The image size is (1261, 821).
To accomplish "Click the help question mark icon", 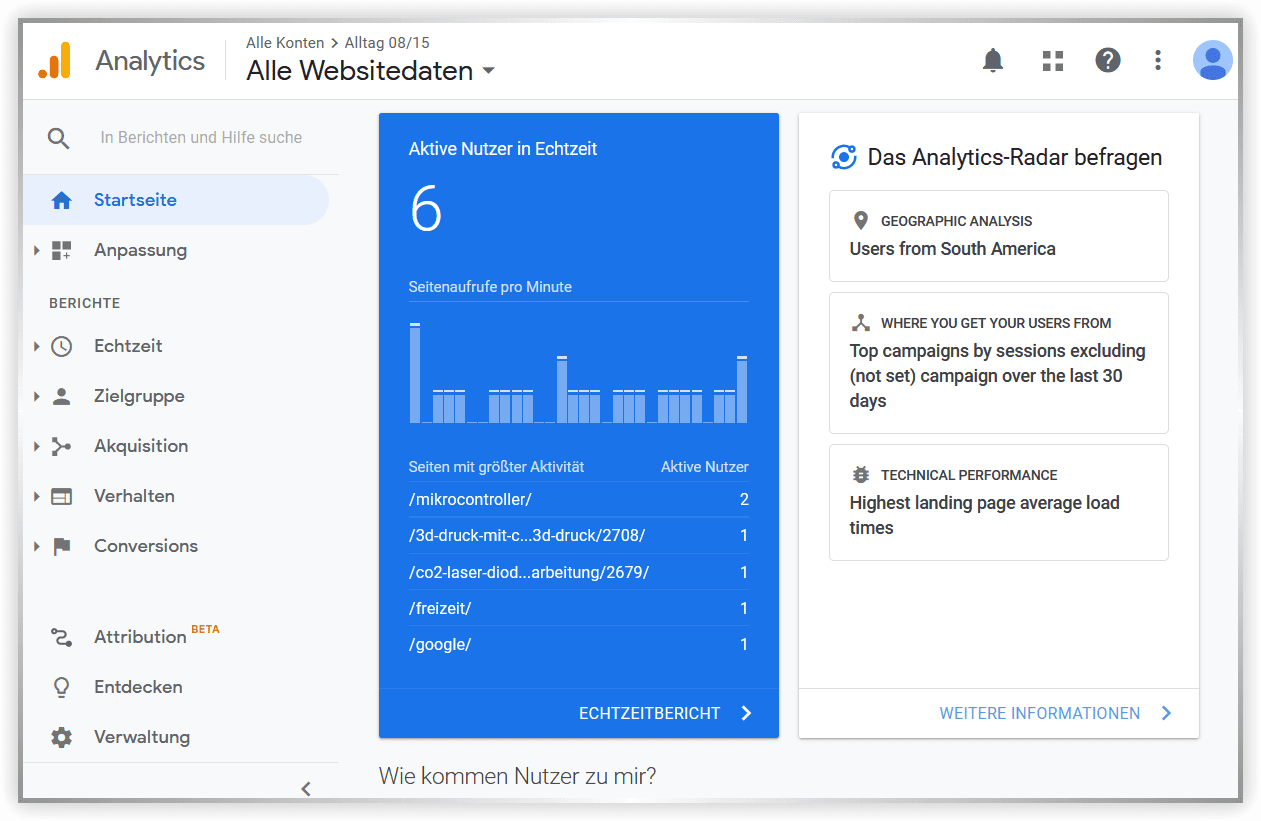I will pyautogui.click(x=1107, y=60).
